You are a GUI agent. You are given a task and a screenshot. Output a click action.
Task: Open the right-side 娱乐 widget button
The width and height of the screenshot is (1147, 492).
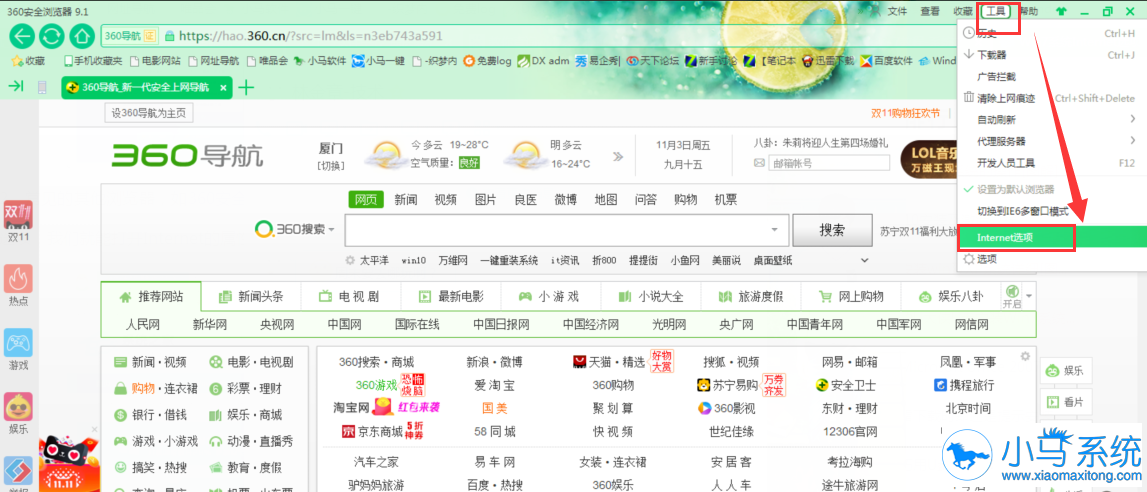(x=1065, y=371)
